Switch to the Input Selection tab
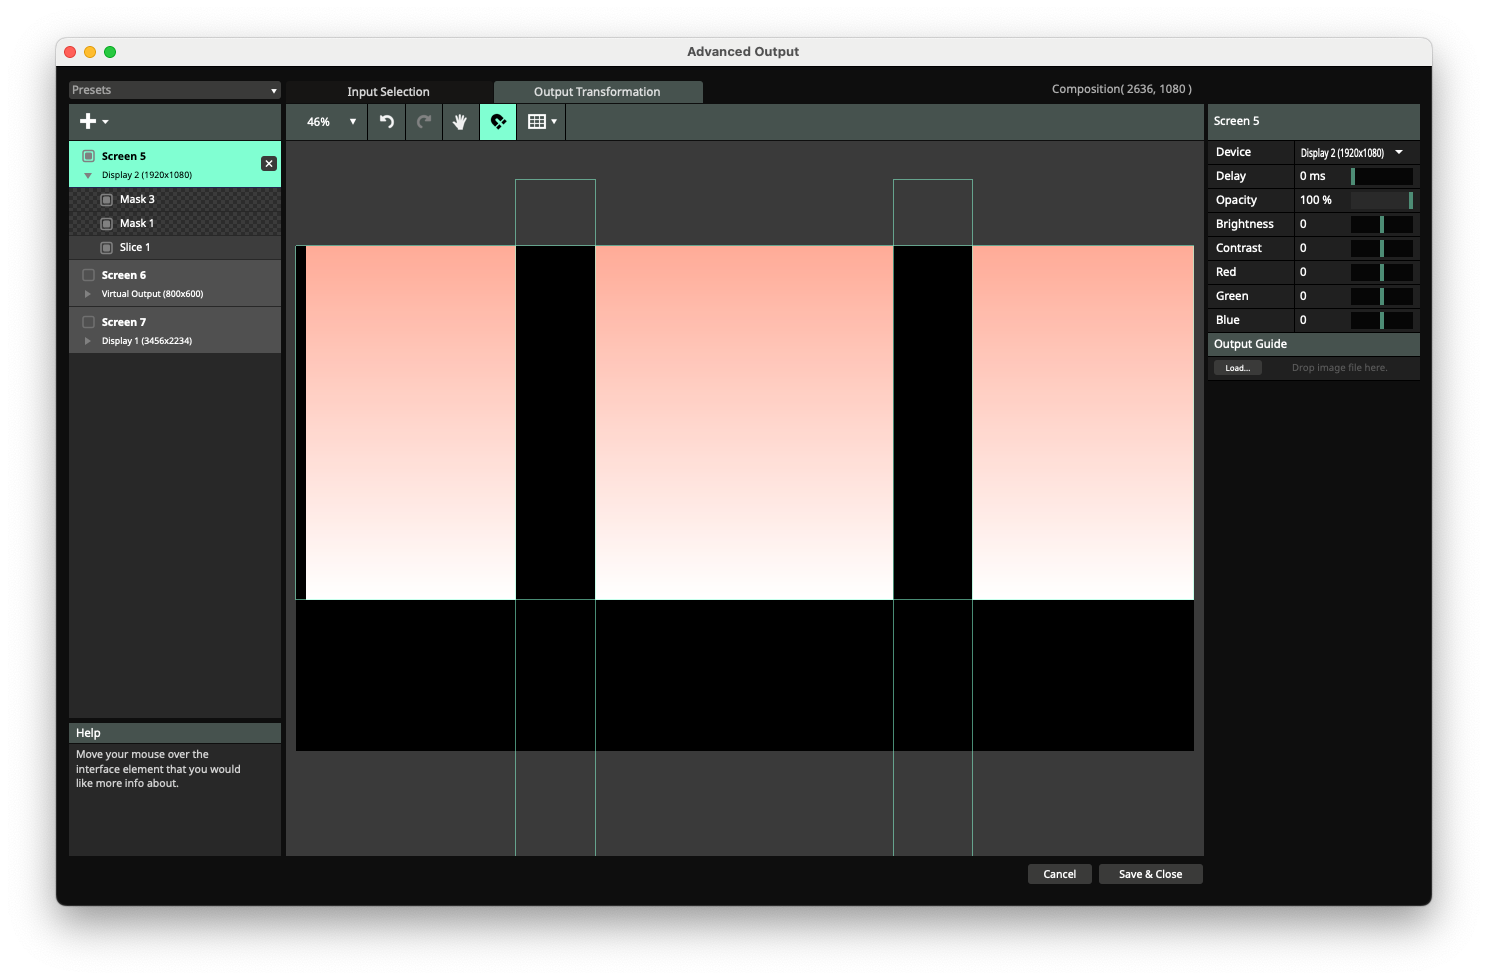 tap(388, 92)
